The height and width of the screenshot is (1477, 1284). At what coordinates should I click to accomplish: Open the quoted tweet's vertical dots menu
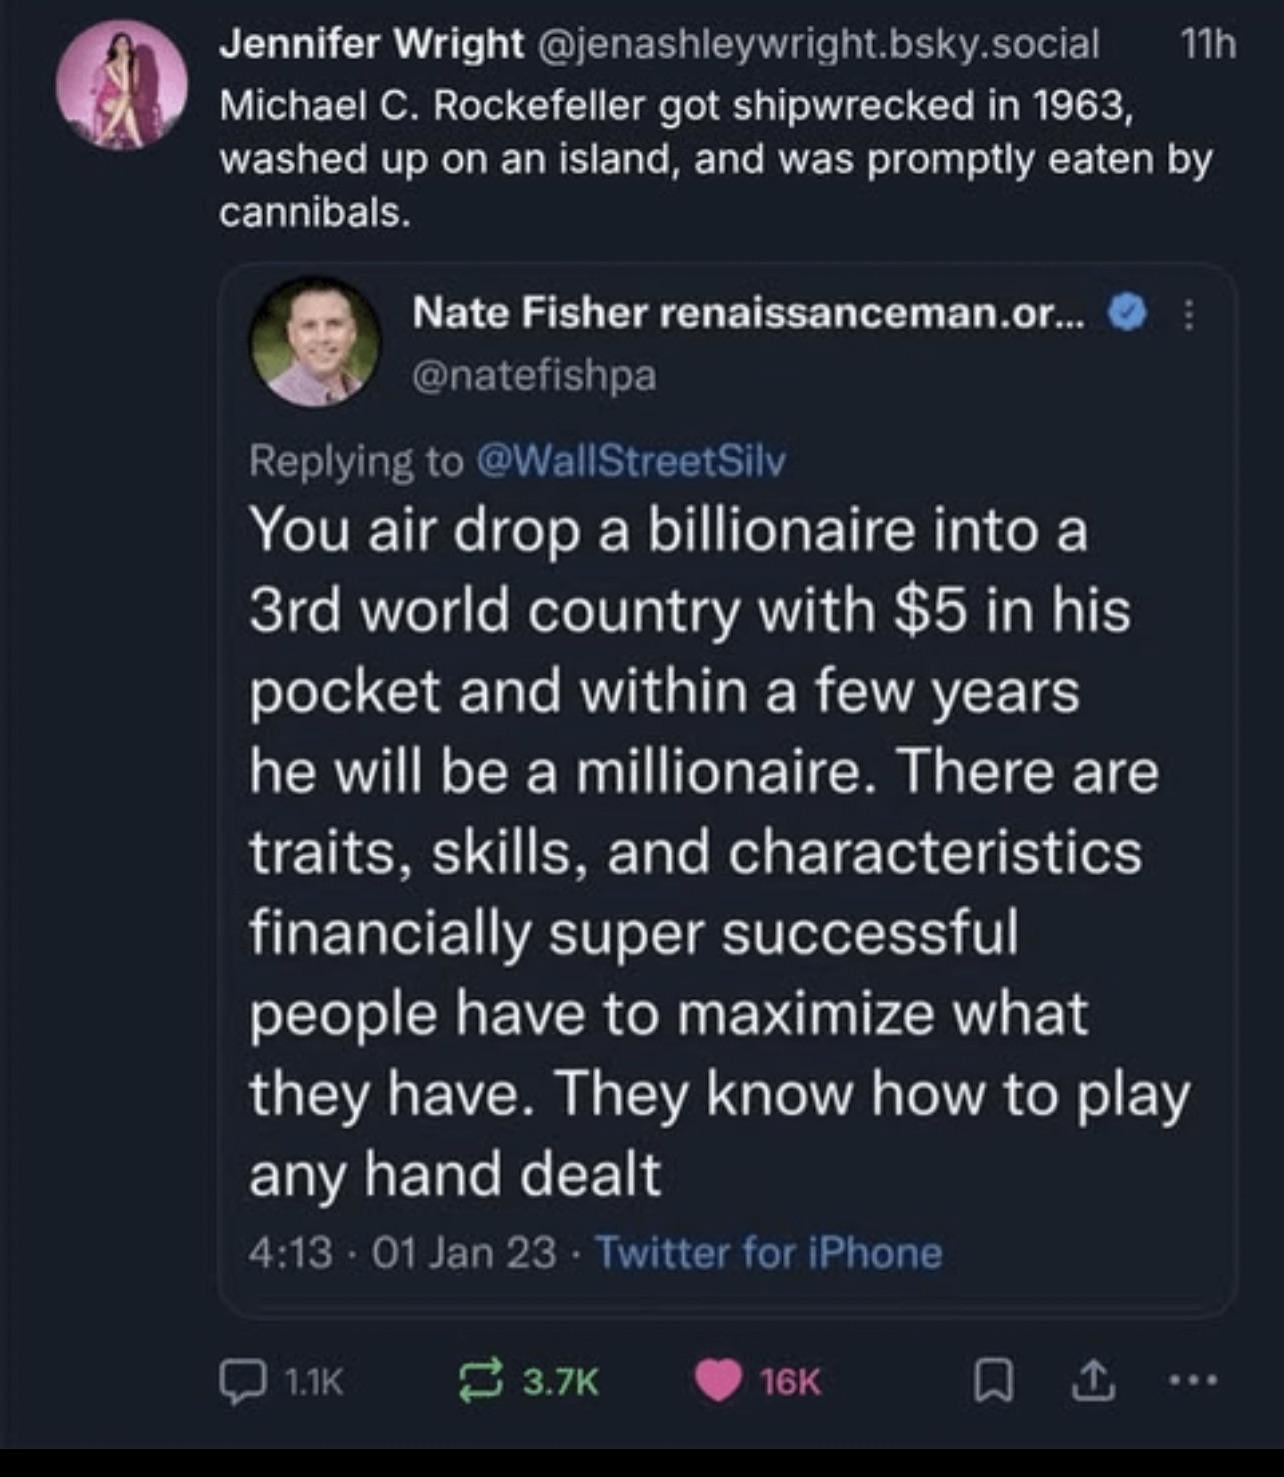(1188, 315)
